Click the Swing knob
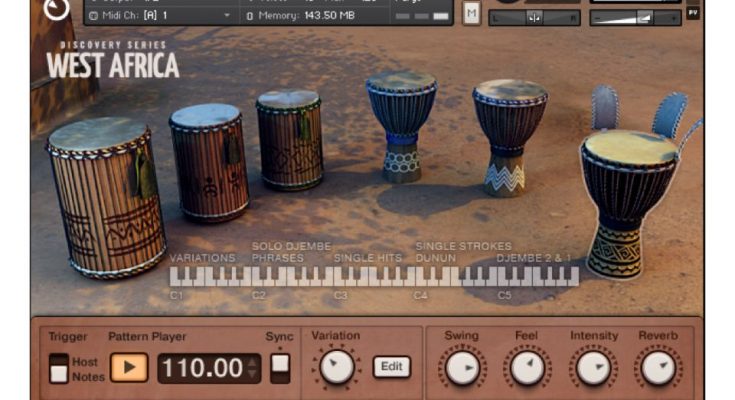This screenshot has height=400, width=735. (461, 368)
